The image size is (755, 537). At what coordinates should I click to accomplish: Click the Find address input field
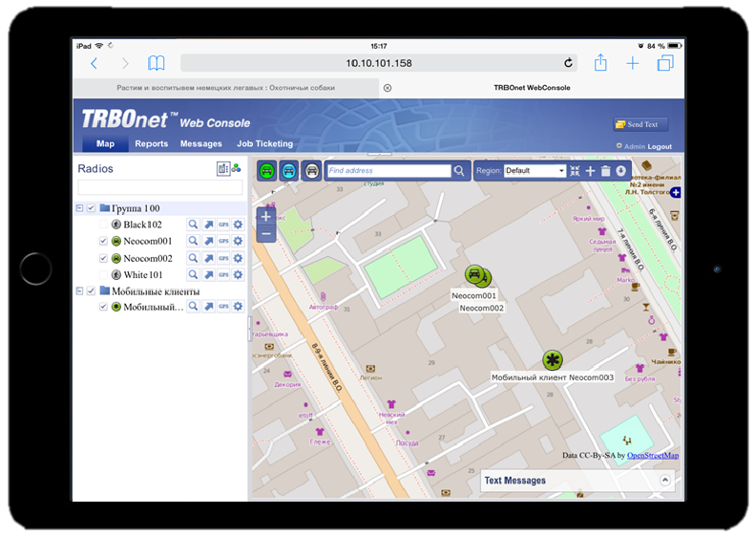click(389, 170)
